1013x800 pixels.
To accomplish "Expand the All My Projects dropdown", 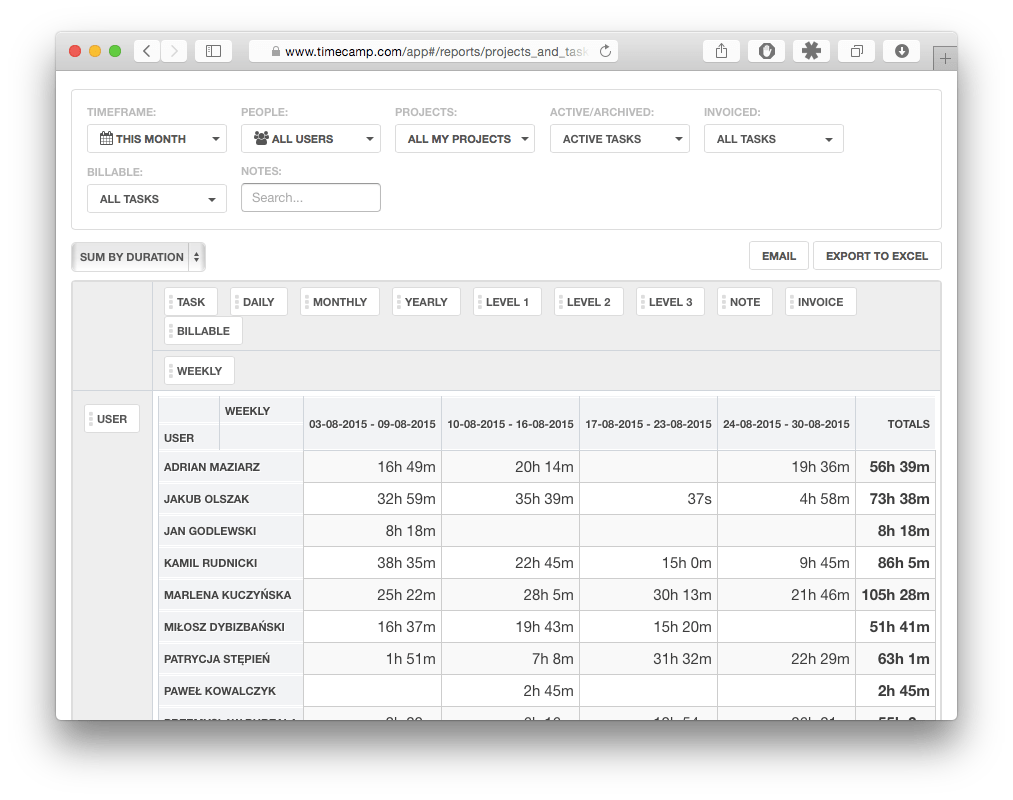I will (465, 139).
